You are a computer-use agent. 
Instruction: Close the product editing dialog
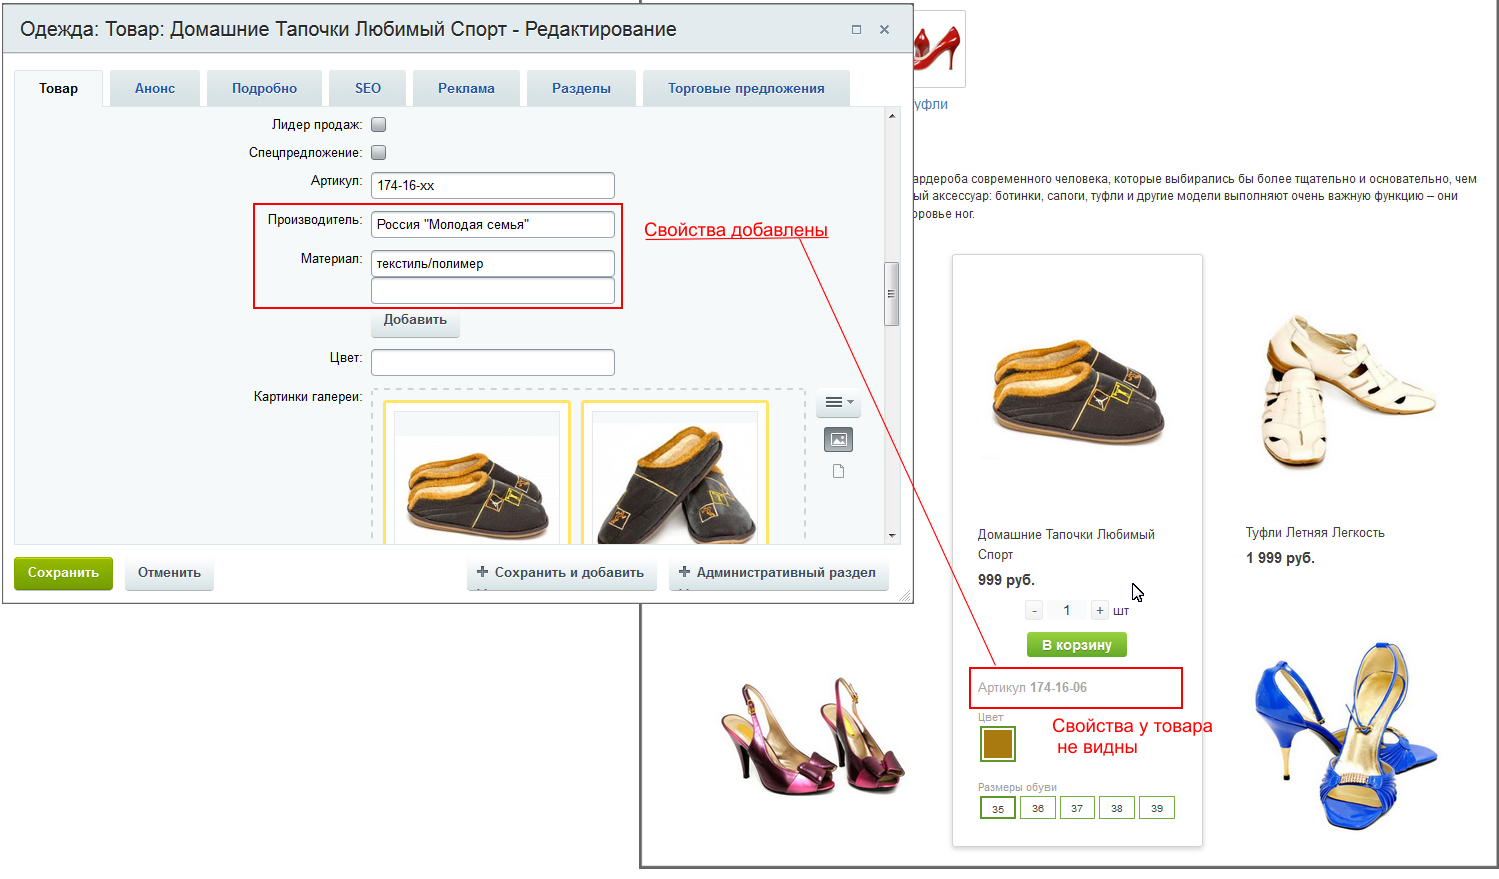click(x=884, y=30)
